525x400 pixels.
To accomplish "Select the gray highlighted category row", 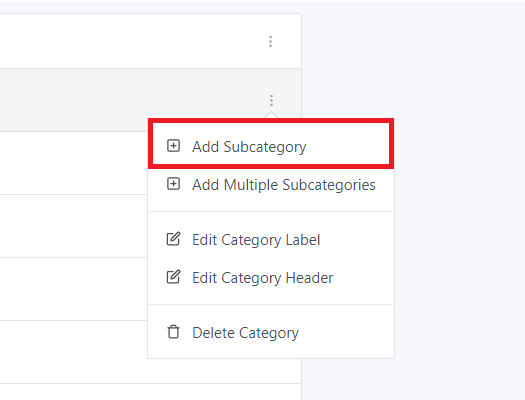I will (134, 100).
